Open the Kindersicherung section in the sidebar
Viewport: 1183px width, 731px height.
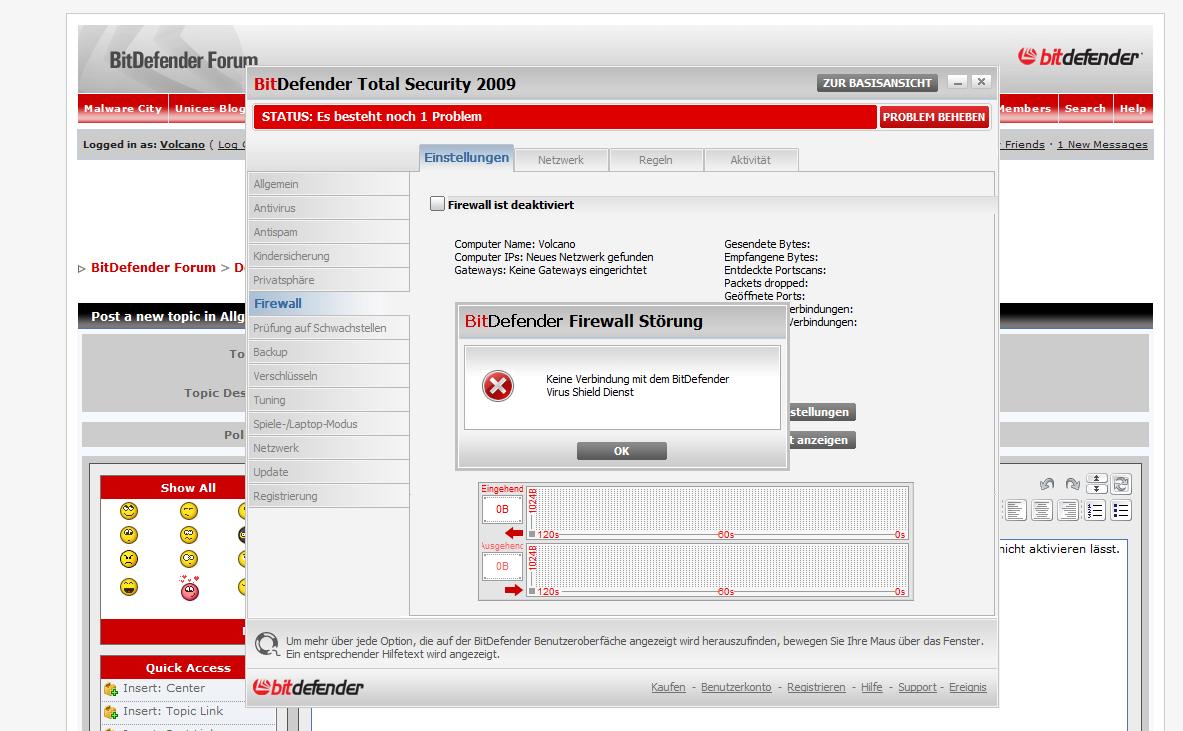pos(329,256)
